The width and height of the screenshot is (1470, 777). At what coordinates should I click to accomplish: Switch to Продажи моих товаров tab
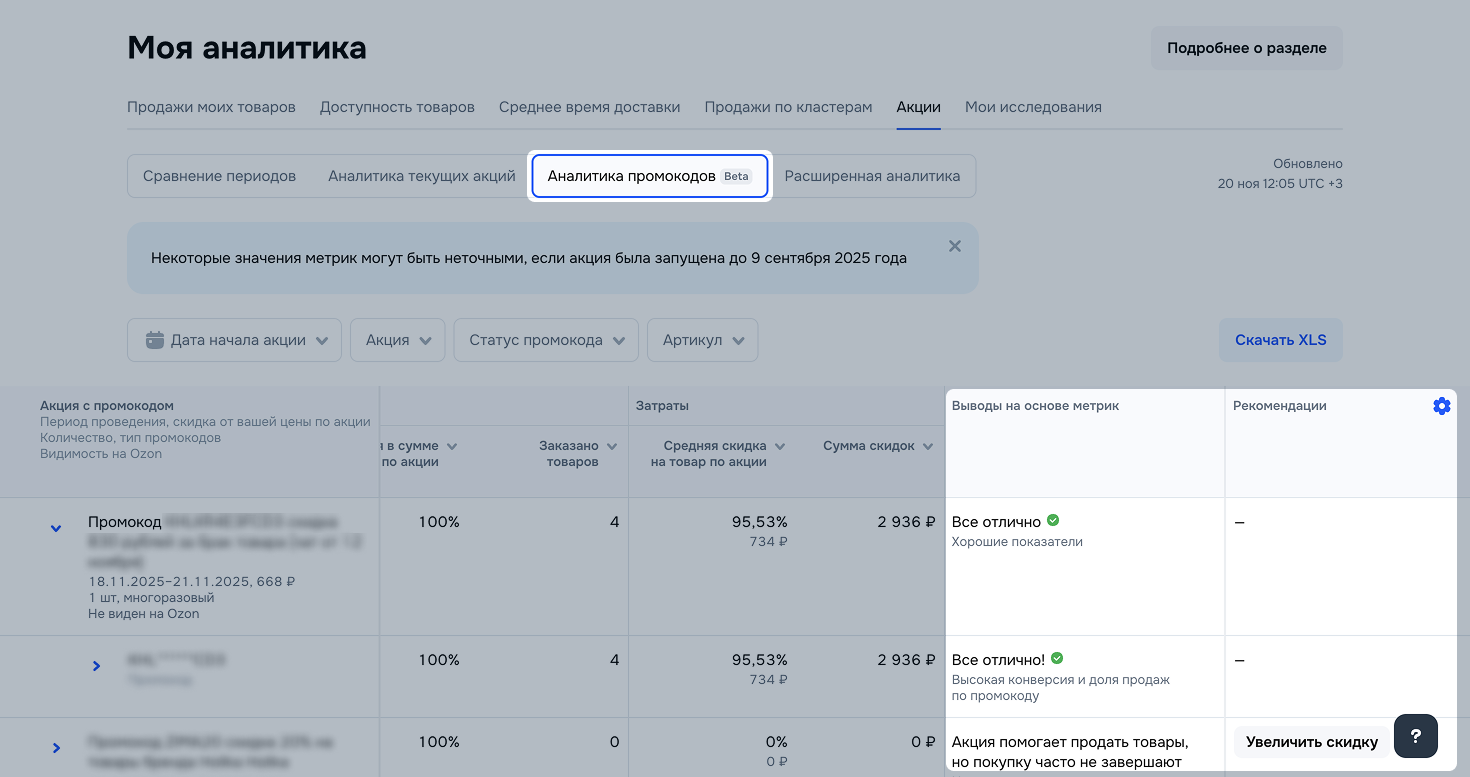(211, 107)
